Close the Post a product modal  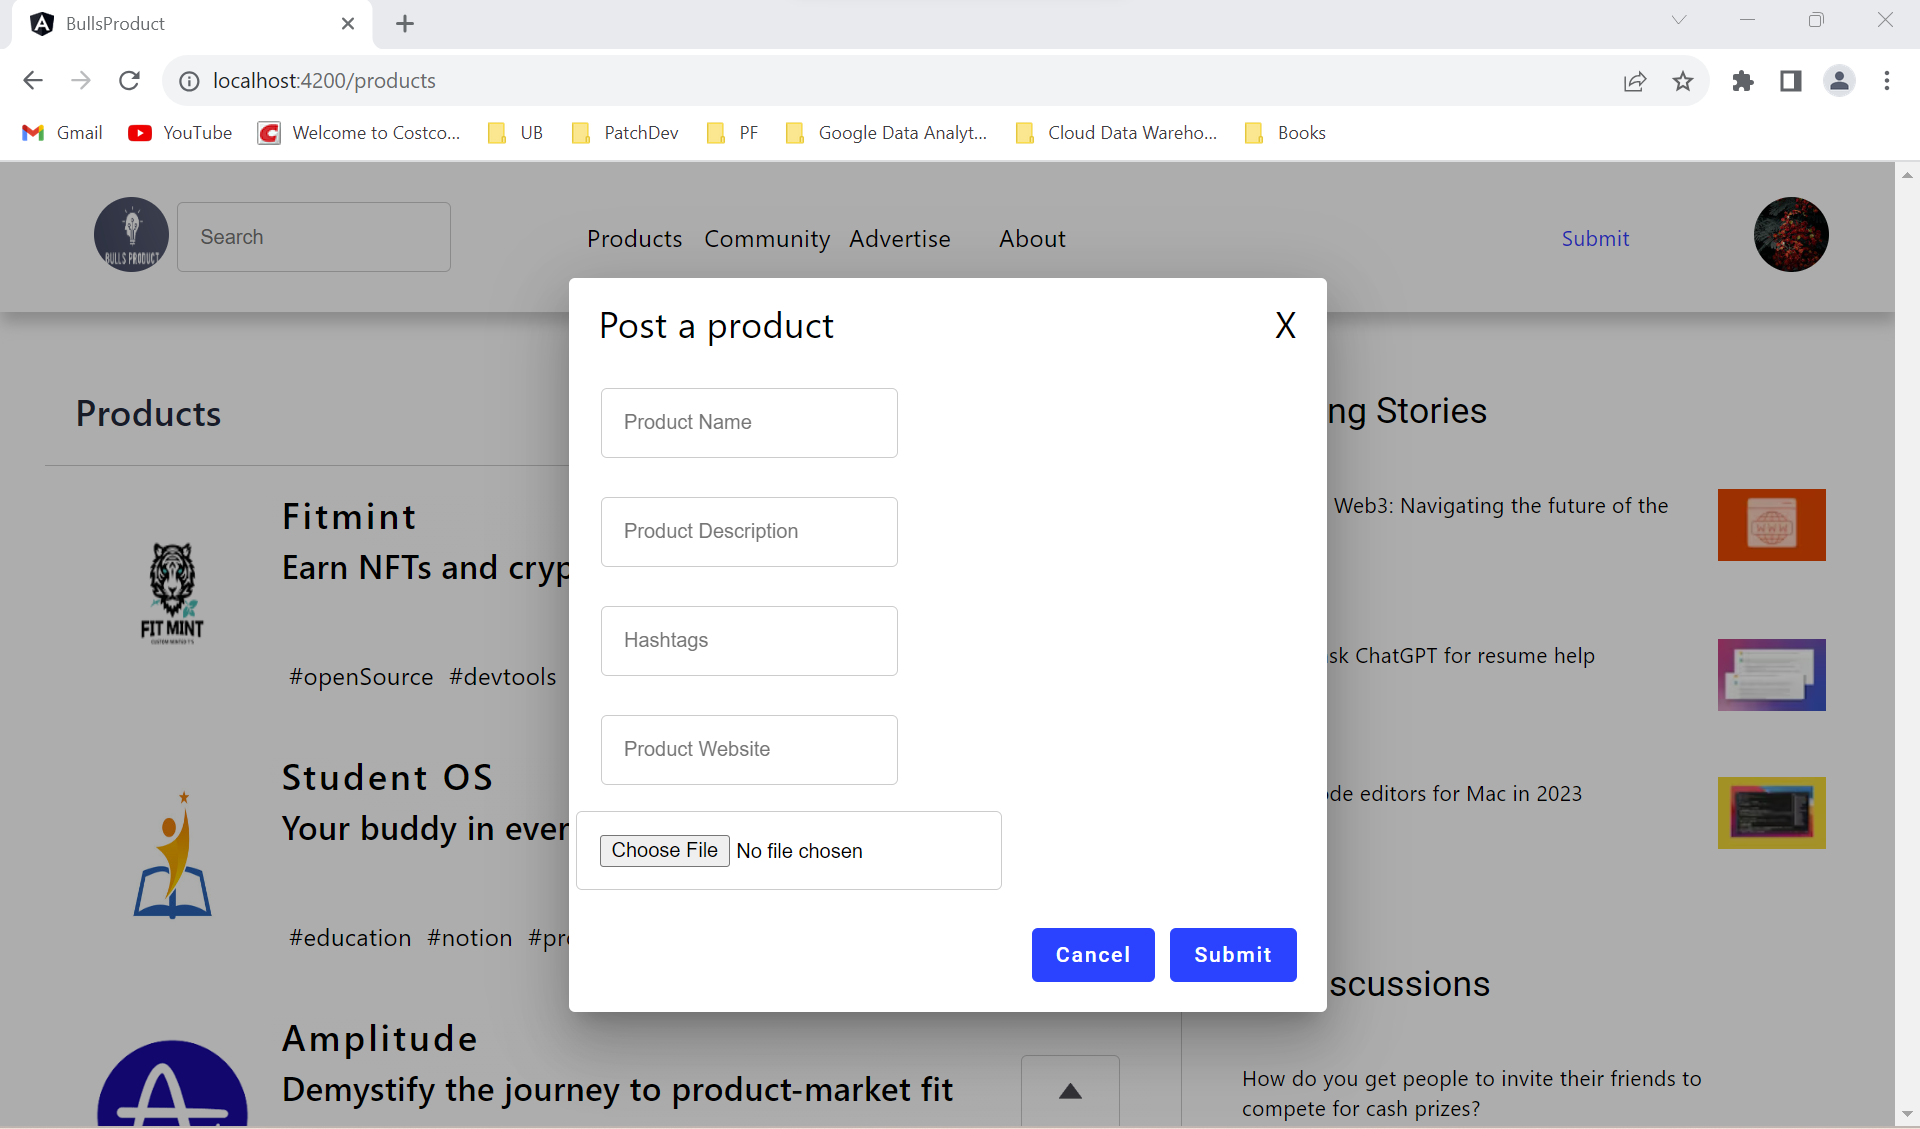coord(1285,325)
